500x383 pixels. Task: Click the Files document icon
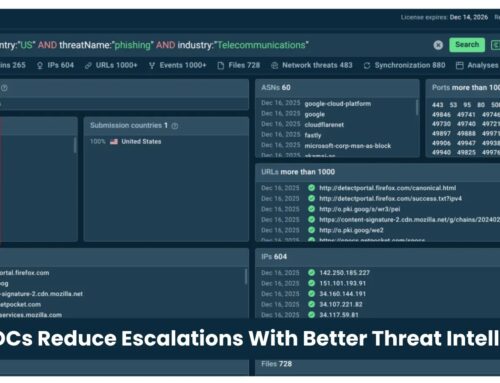[221, 66]
